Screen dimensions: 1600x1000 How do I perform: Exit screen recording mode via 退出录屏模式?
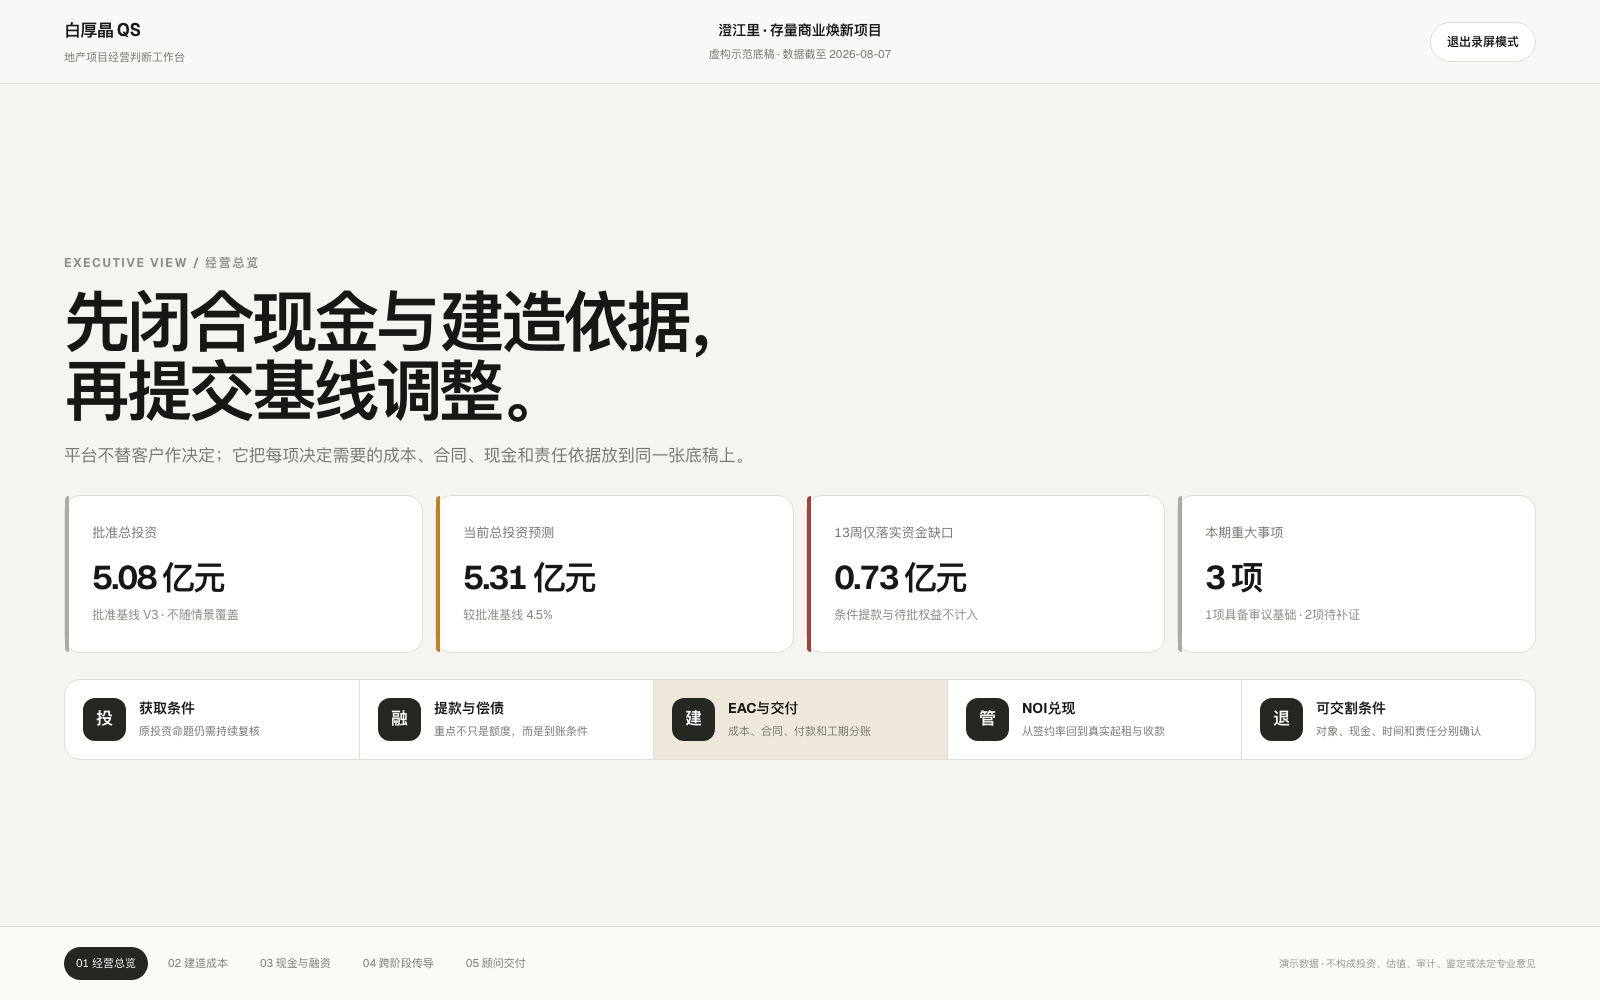1482,42
